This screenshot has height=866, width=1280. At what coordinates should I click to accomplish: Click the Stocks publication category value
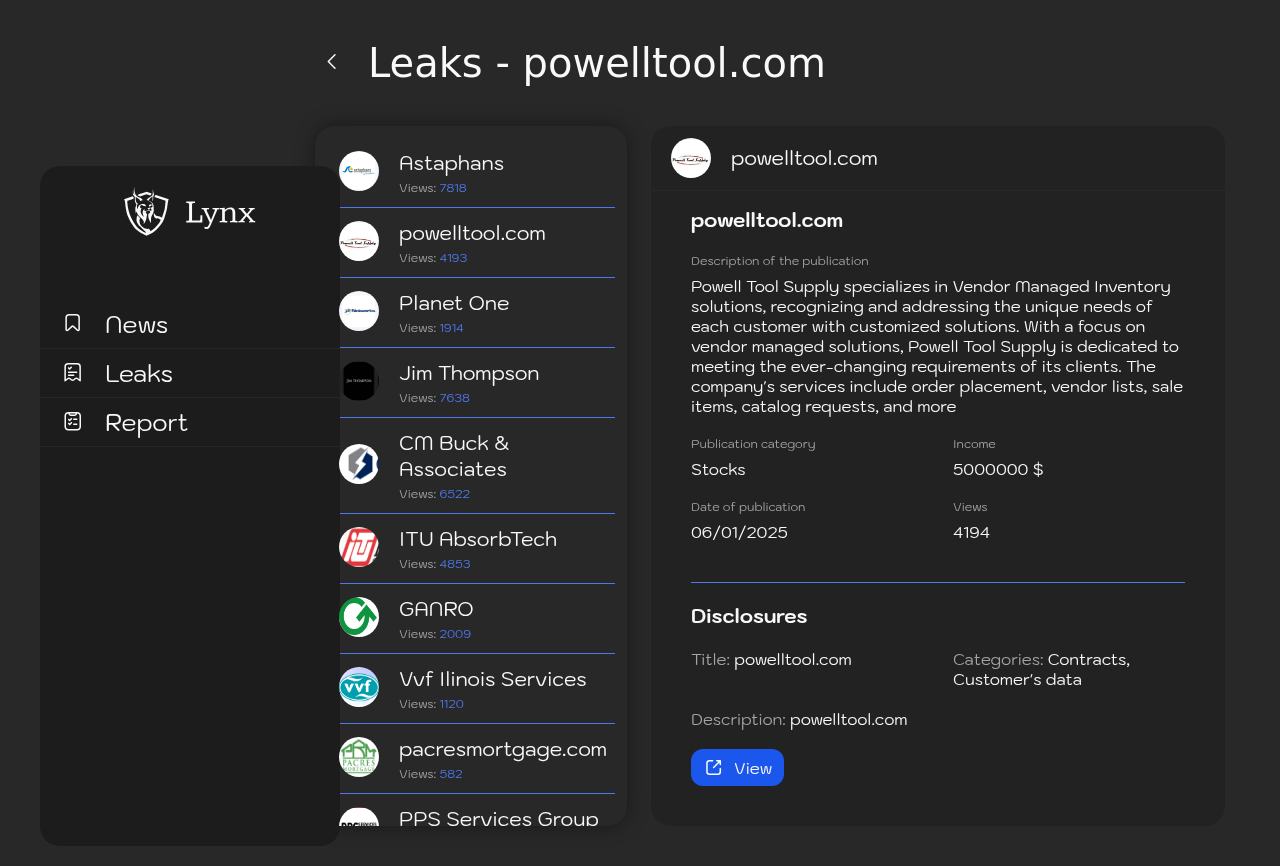(x=718, y=469)
